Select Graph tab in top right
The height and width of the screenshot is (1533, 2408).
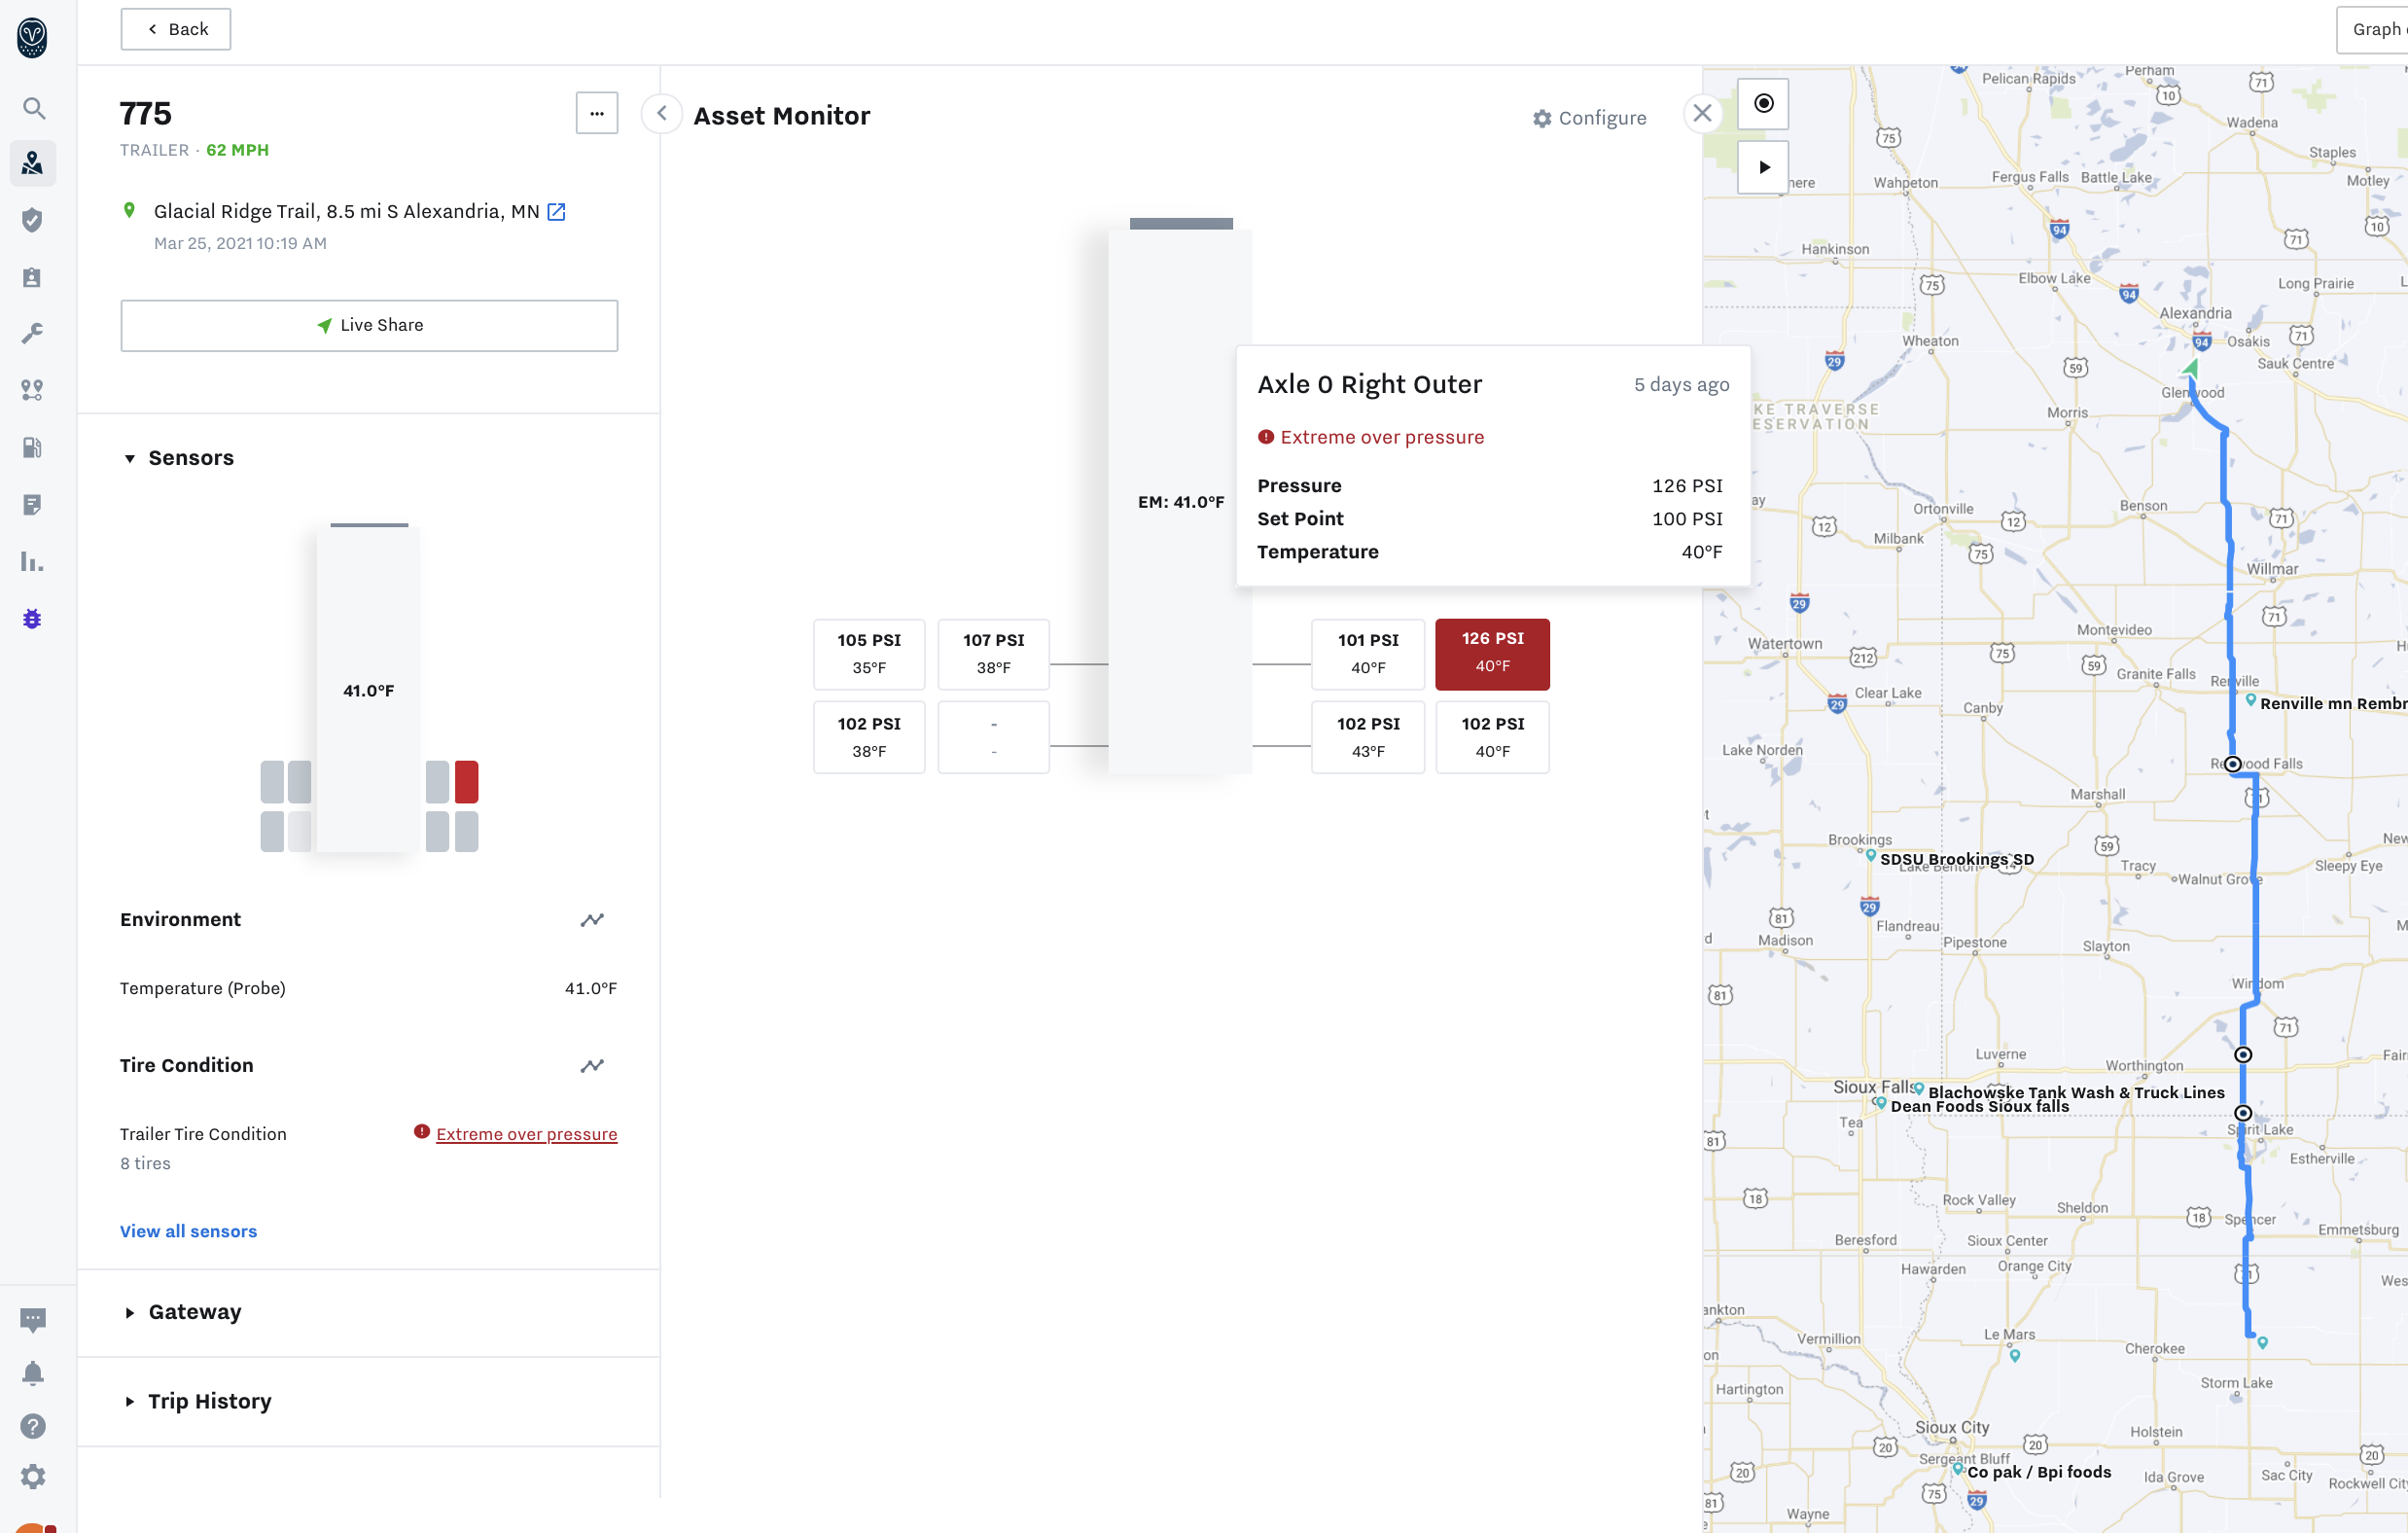(2378, 30)
